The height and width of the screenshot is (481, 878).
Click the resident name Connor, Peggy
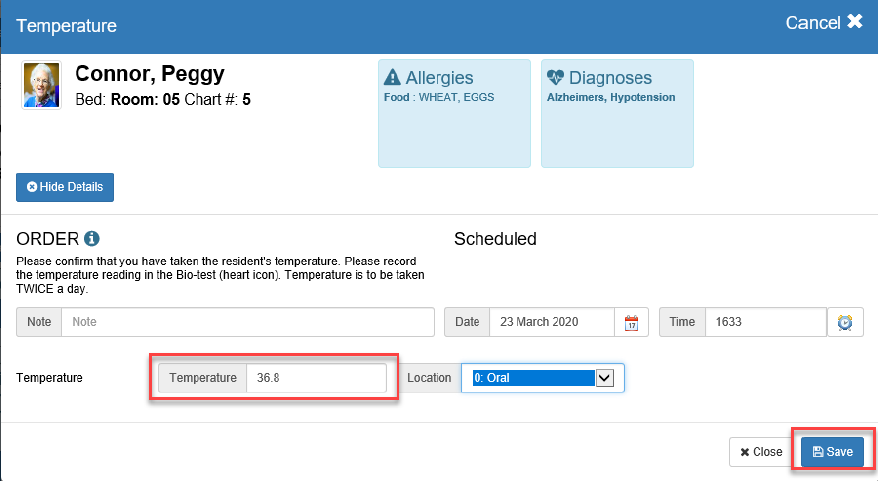pyautogui.click(x=150, y=74)
